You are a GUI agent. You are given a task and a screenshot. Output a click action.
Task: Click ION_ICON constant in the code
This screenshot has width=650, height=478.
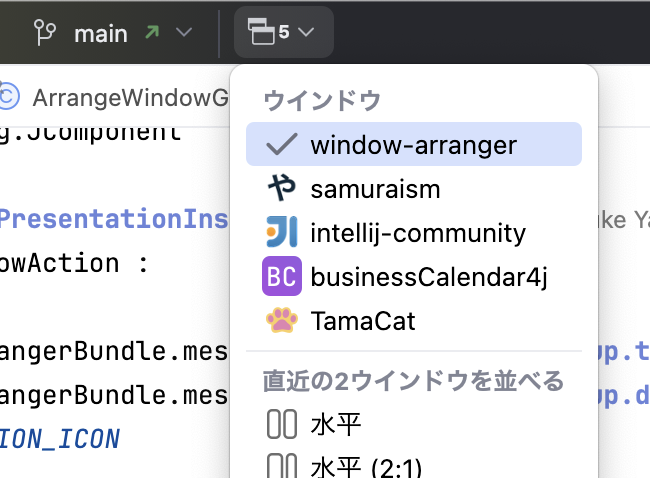coord(60,439)
